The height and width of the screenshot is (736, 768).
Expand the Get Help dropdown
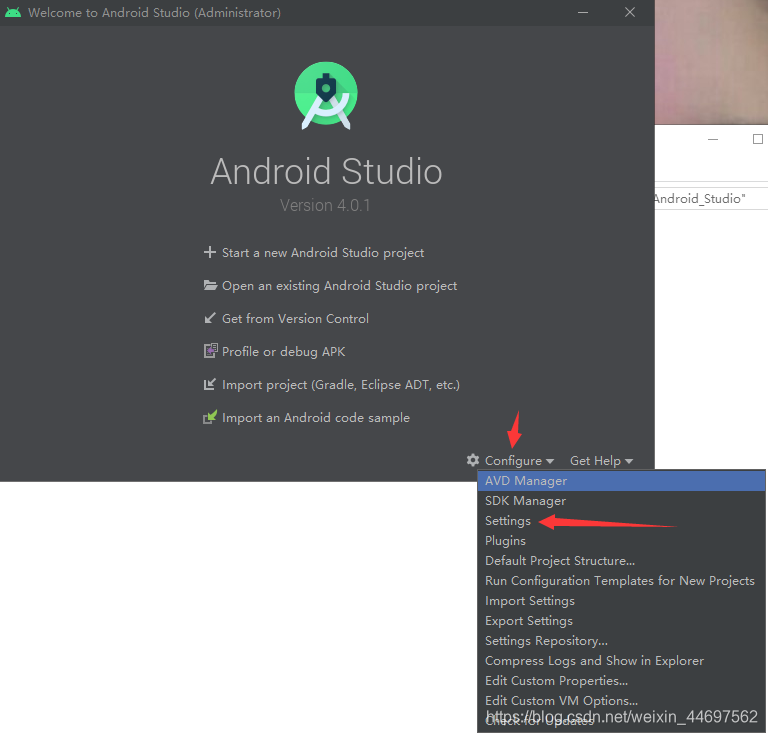(x=601, y=461)
